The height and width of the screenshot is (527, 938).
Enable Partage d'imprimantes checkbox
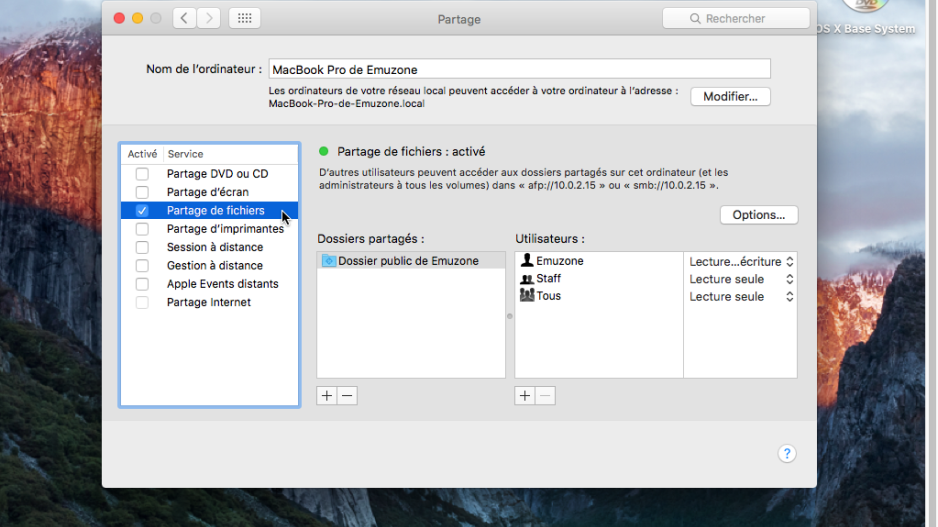click(x=142, y=229)
